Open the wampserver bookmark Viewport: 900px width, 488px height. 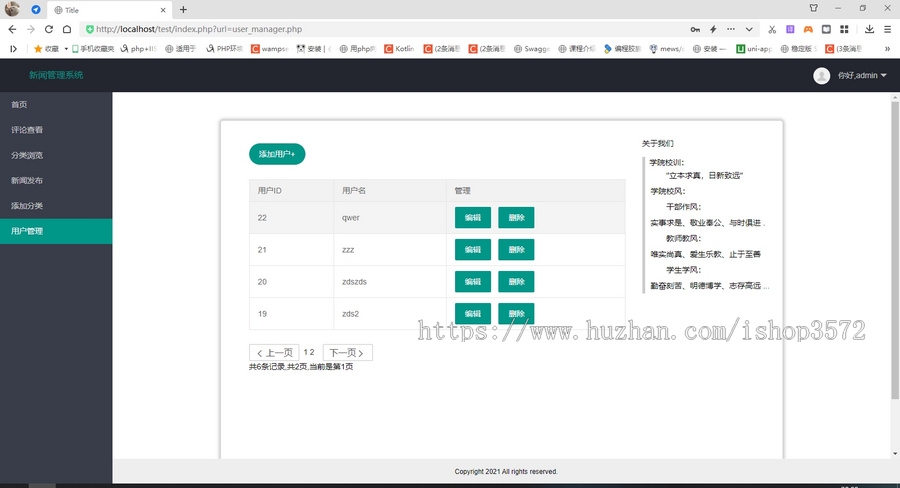[269, 49]
